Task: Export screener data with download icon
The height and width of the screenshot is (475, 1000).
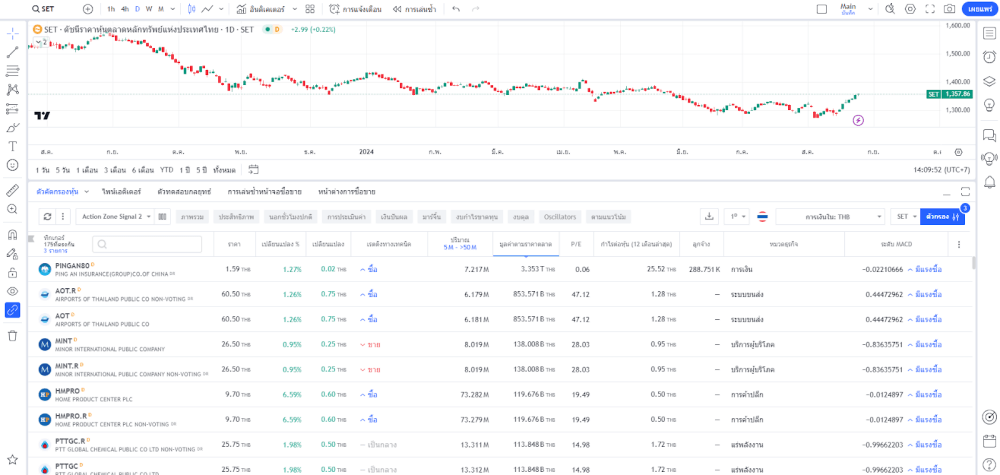Action: (x=709, y=216)
